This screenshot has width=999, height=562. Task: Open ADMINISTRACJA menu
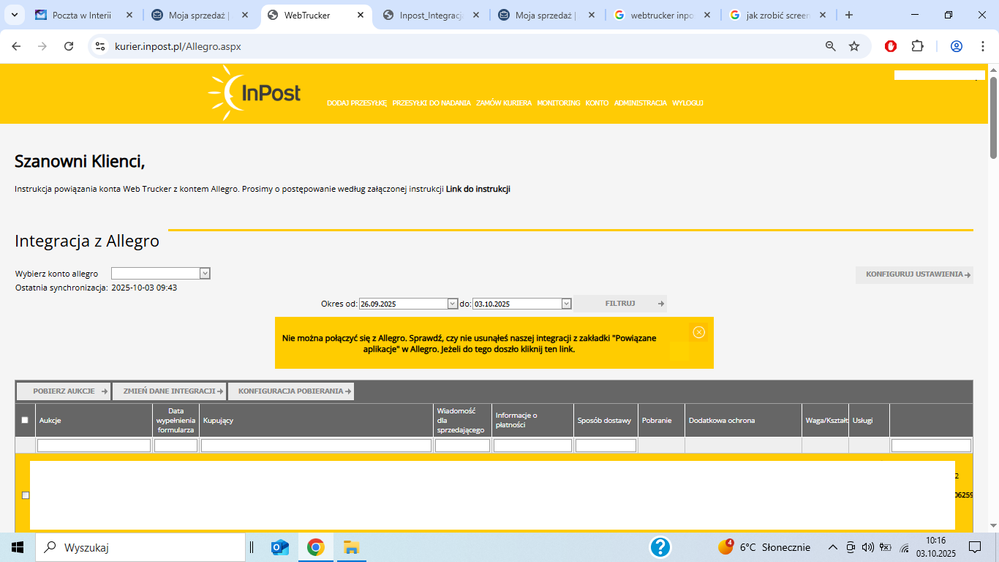[x=640, y=103]
